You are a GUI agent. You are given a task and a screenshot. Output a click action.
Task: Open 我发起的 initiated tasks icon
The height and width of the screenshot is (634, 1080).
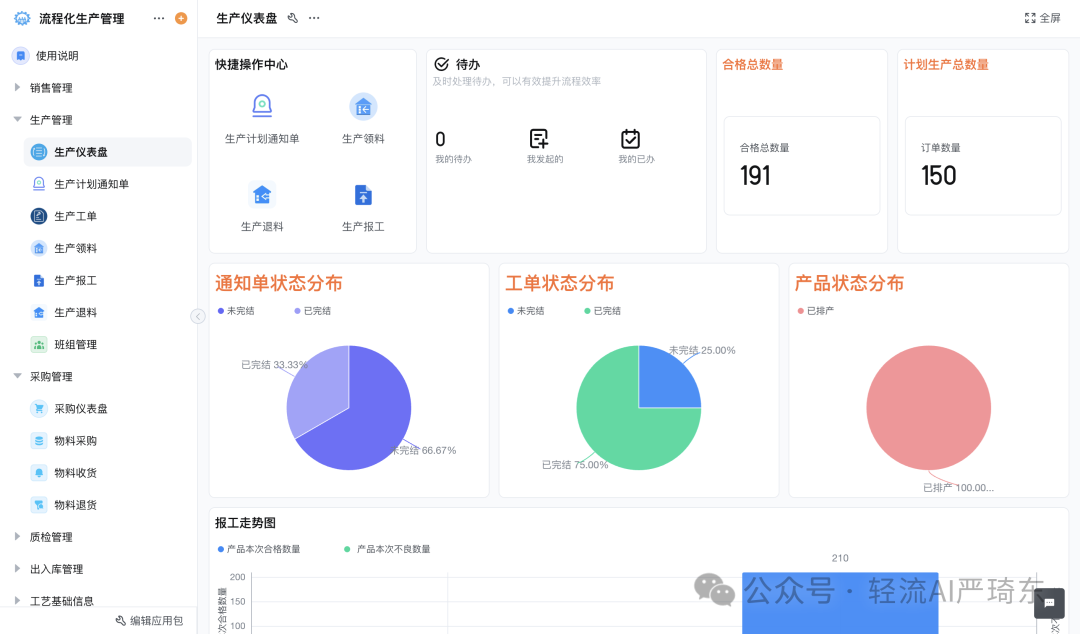coord(536,140)
